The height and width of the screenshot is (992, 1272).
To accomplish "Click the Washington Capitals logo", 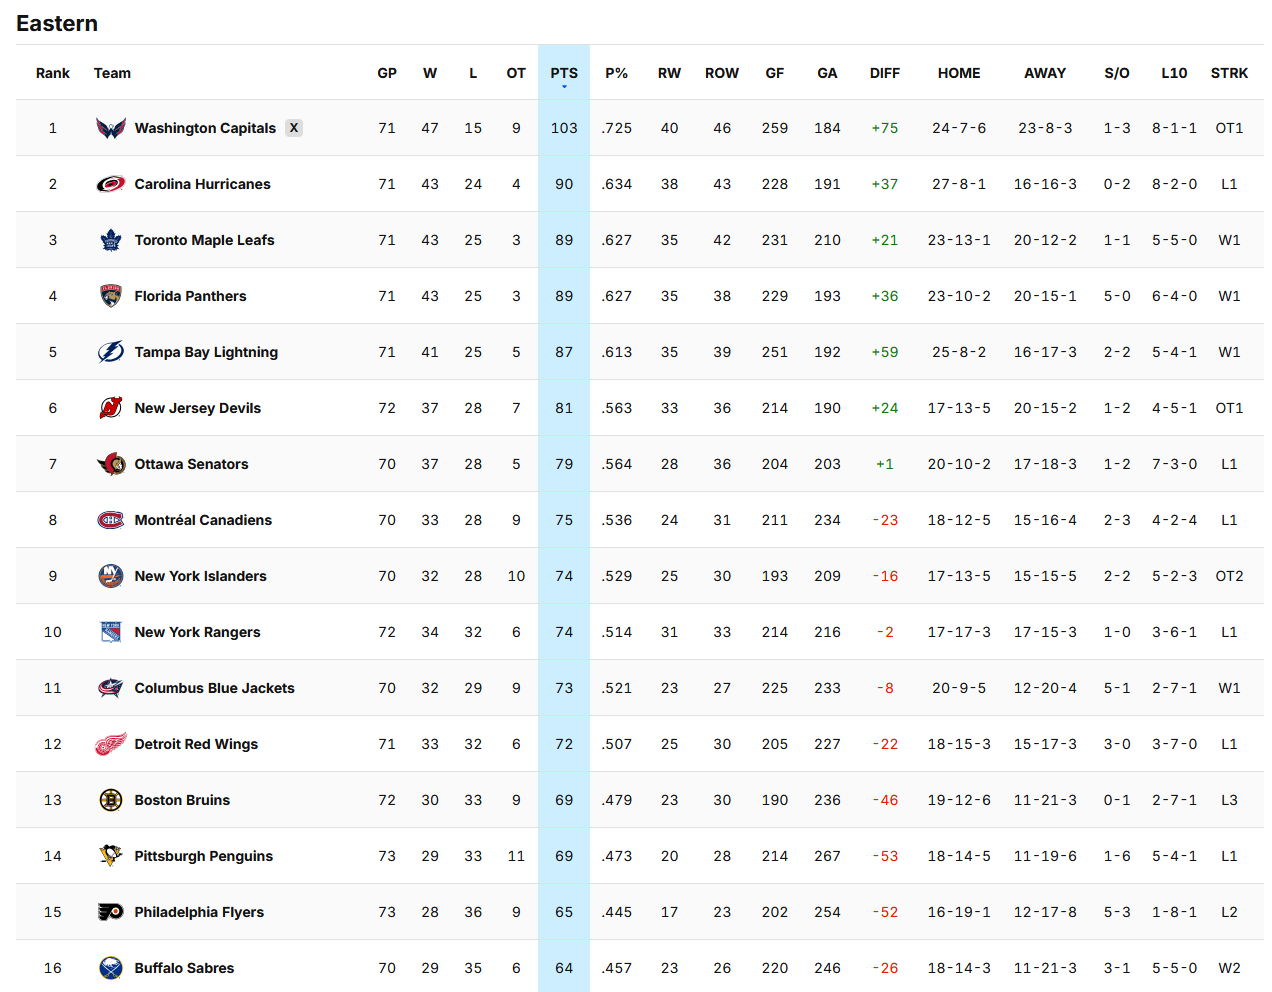I will tap(111, 128).
